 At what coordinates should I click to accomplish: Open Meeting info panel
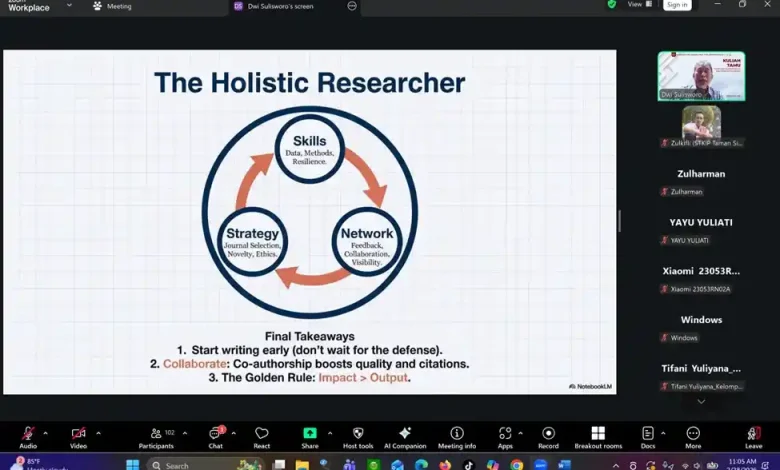456,436
